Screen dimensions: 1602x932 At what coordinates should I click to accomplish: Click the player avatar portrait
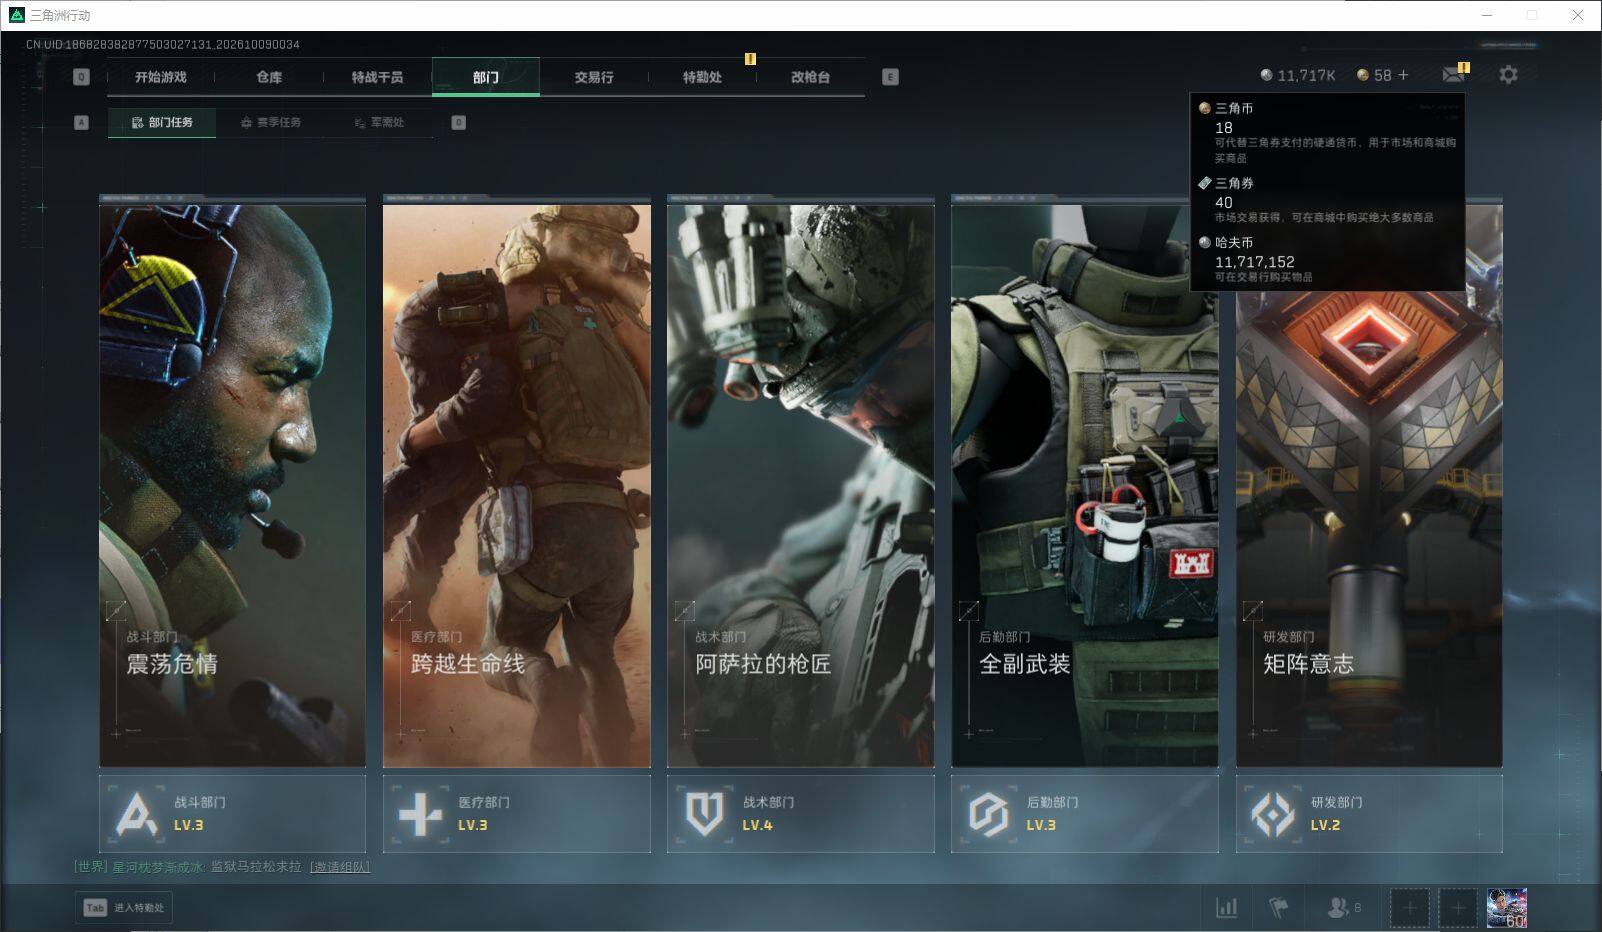[1506, 908]
